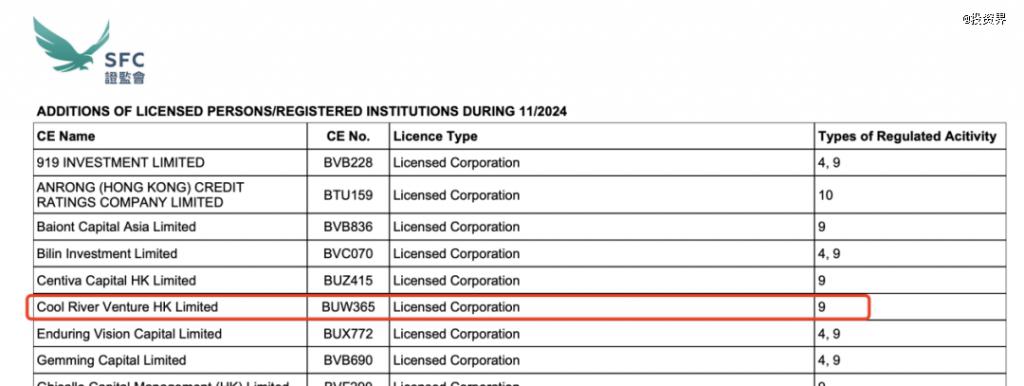Click the additions during 11/2024 title
1024x386 pixels.
coord(302,112)
